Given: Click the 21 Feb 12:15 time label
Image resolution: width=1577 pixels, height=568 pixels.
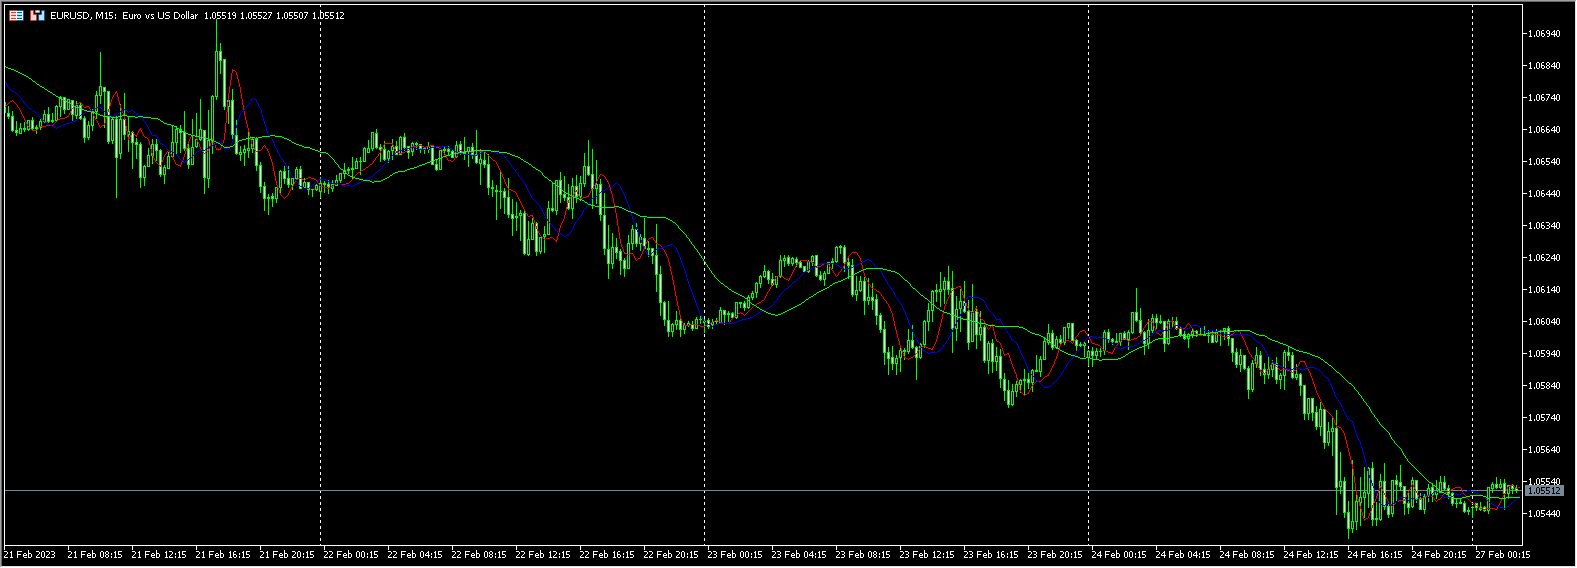Looking at the screenshot, I should coord(159,554).
